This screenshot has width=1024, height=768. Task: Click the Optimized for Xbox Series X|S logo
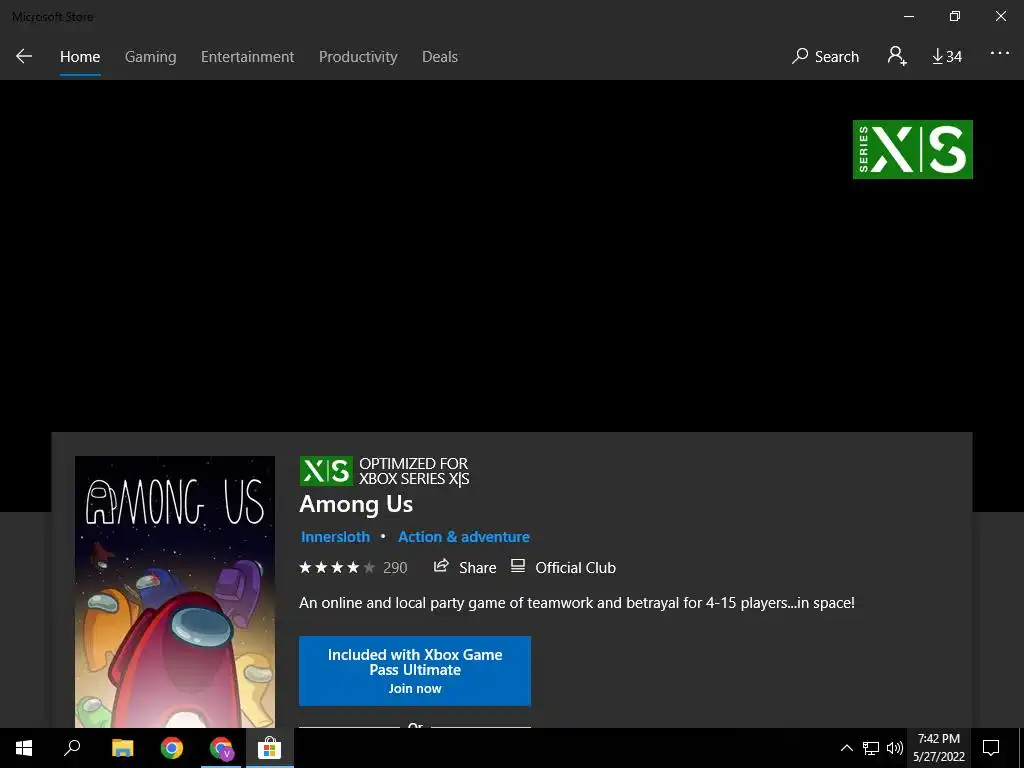point(384,471)
